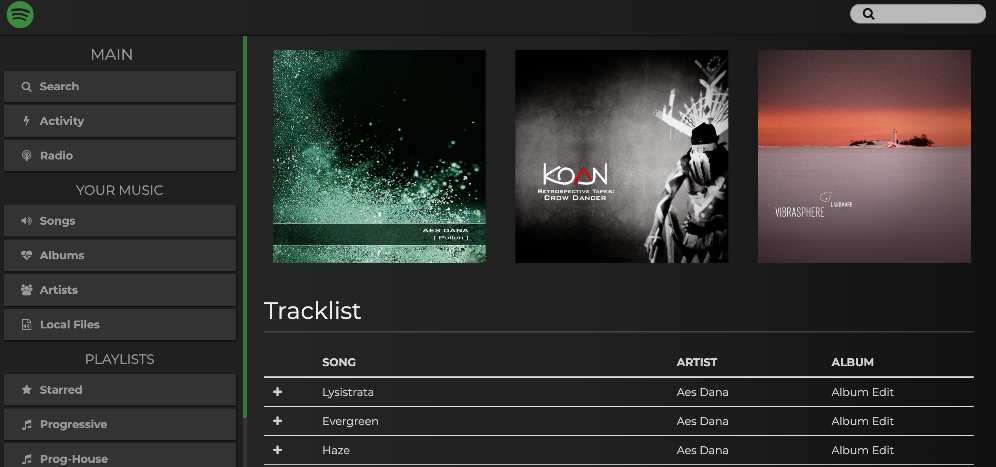Add Haze with its plus icon

point(277,450)
